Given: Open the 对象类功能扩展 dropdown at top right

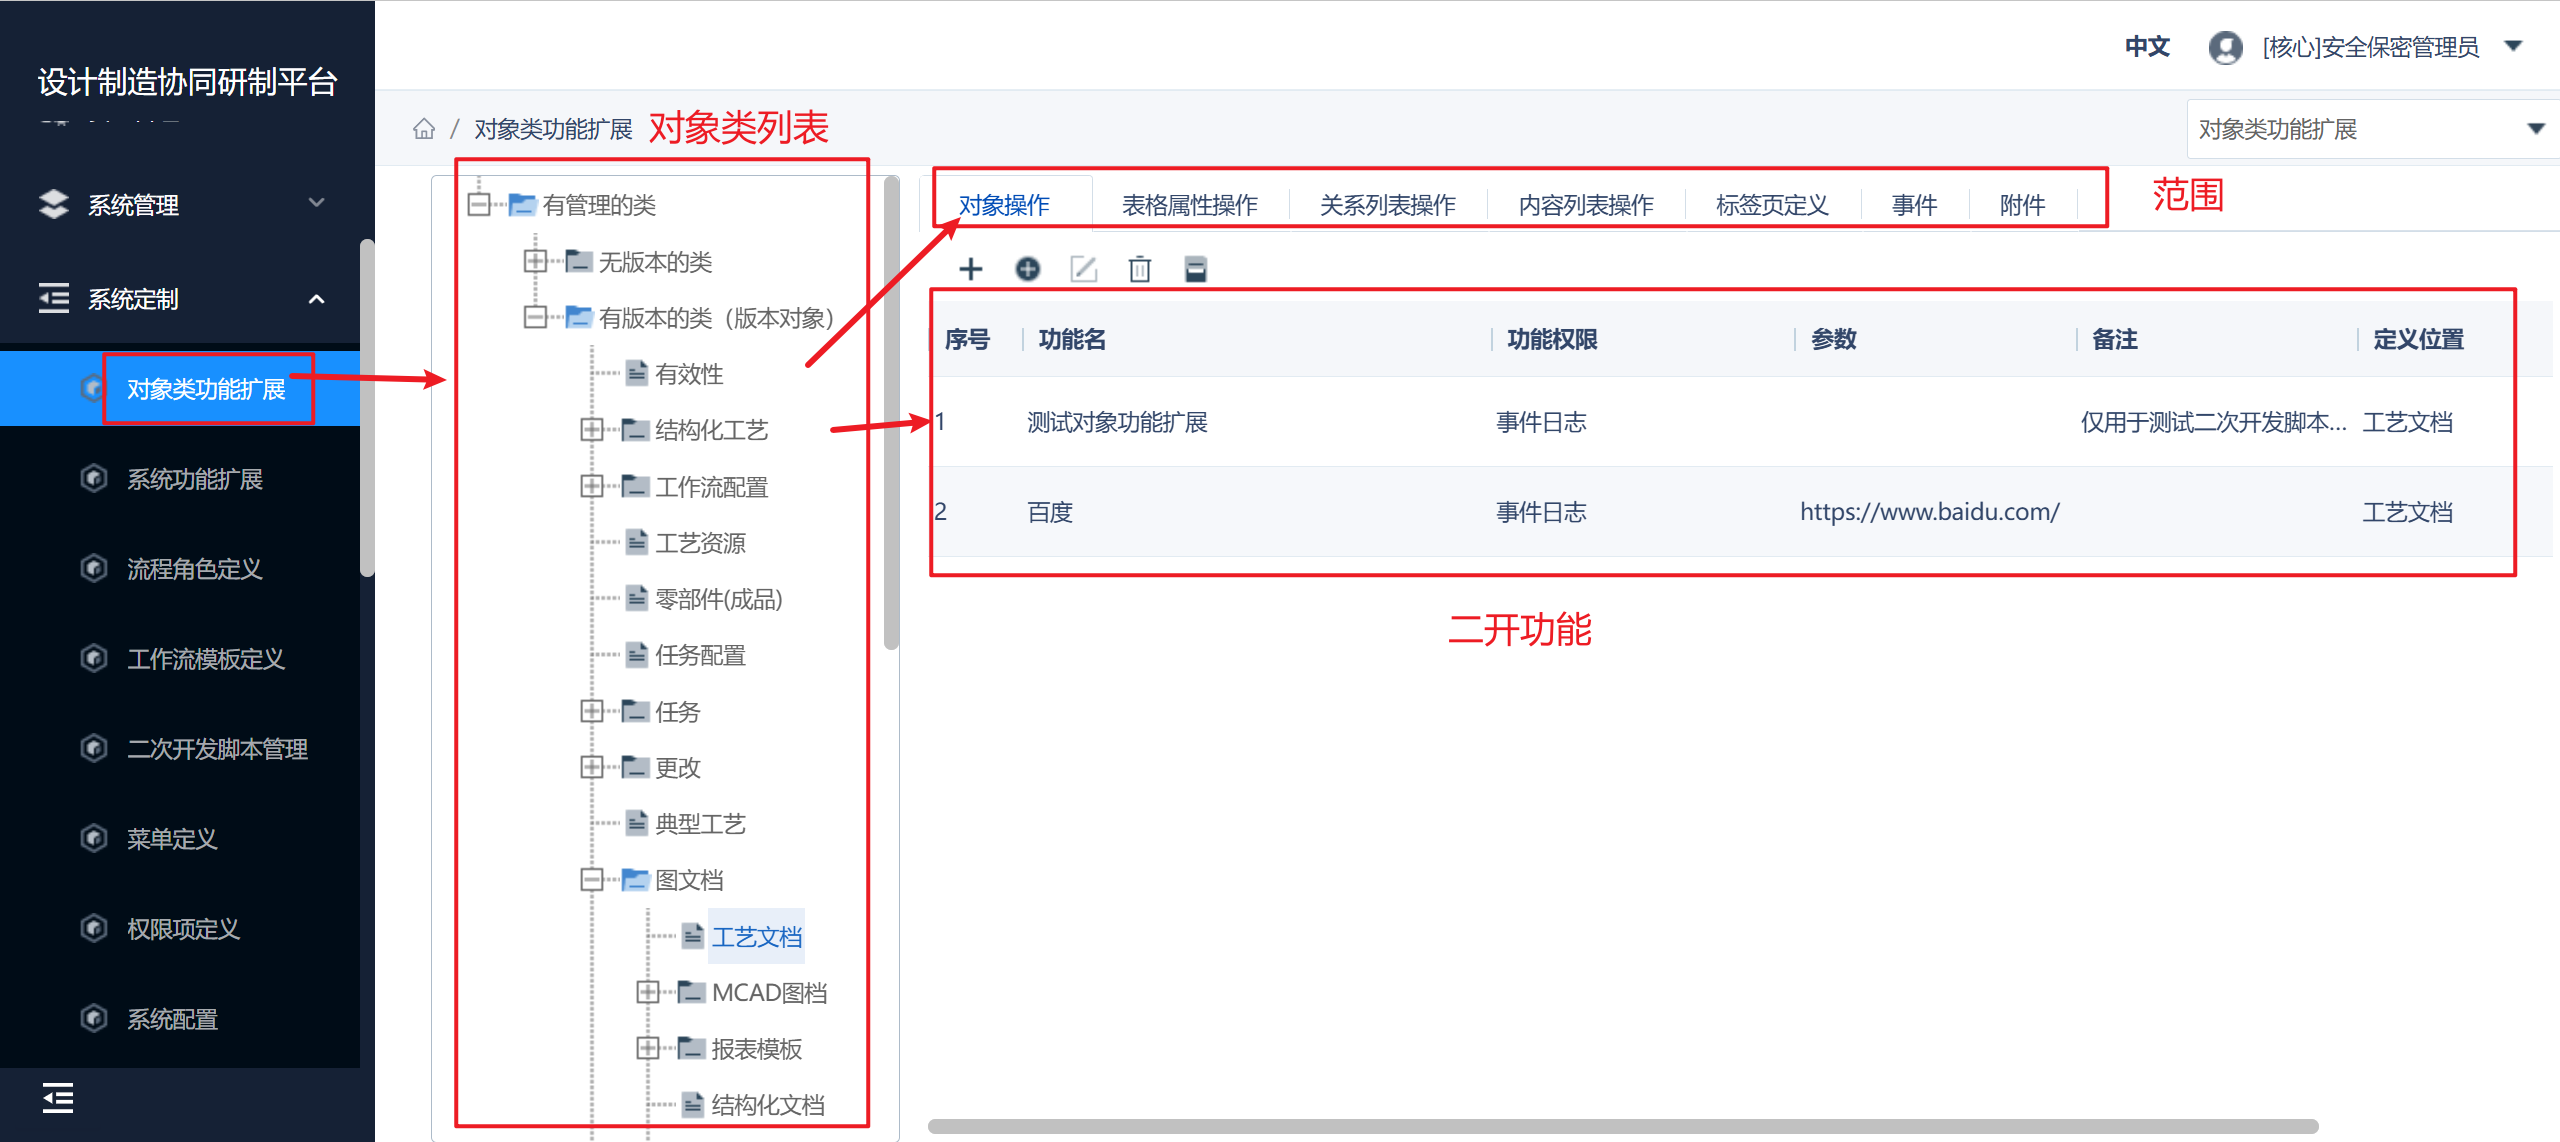Looking at the screenshot, I should point(2371,129).
